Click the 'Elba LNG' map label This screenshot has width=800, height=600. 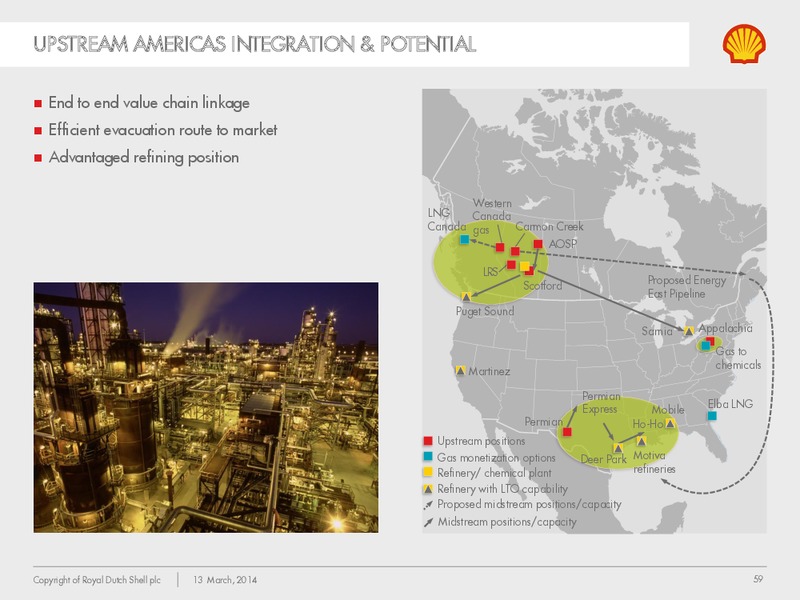point(730,404)
